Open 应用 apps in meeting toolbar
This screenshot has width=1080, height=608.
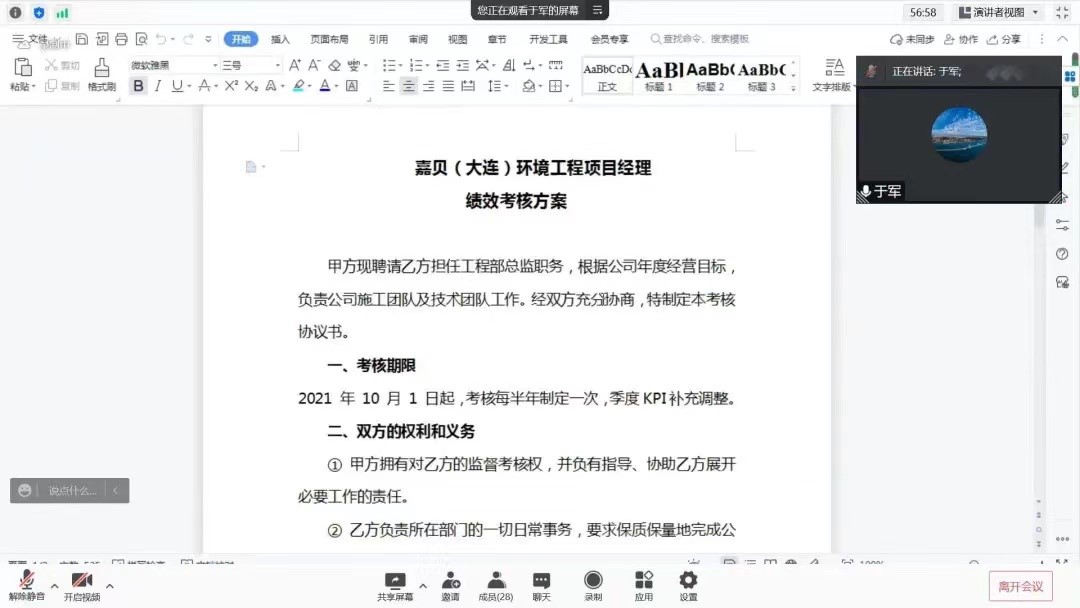(644, 587)
